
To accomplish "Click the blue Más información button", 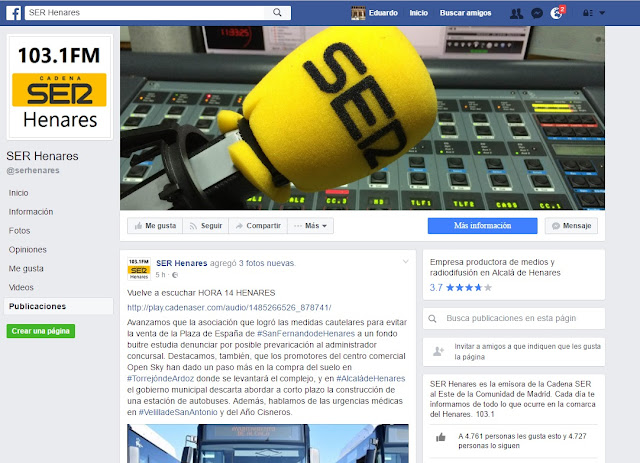I will click(482, 226).
